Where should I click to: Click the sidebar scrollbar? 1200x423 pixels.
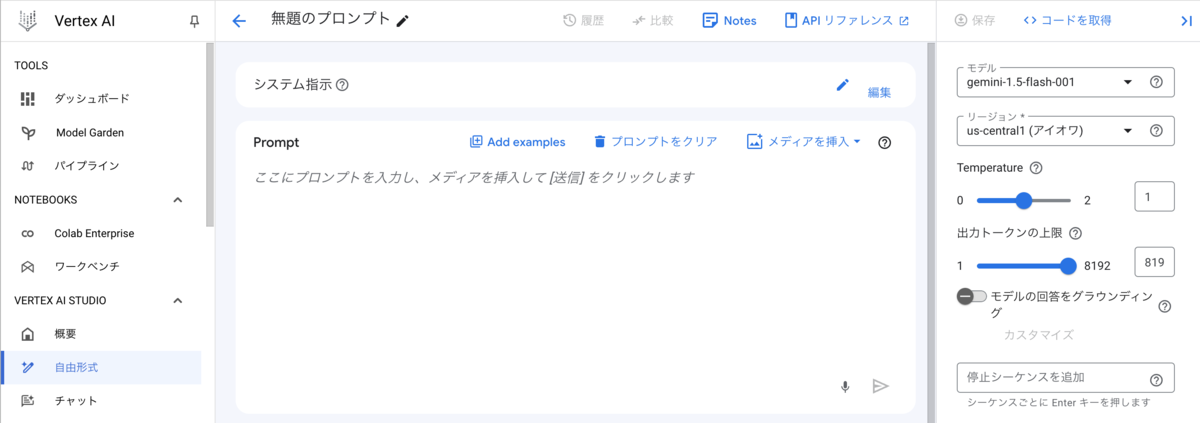coord(209,135)
